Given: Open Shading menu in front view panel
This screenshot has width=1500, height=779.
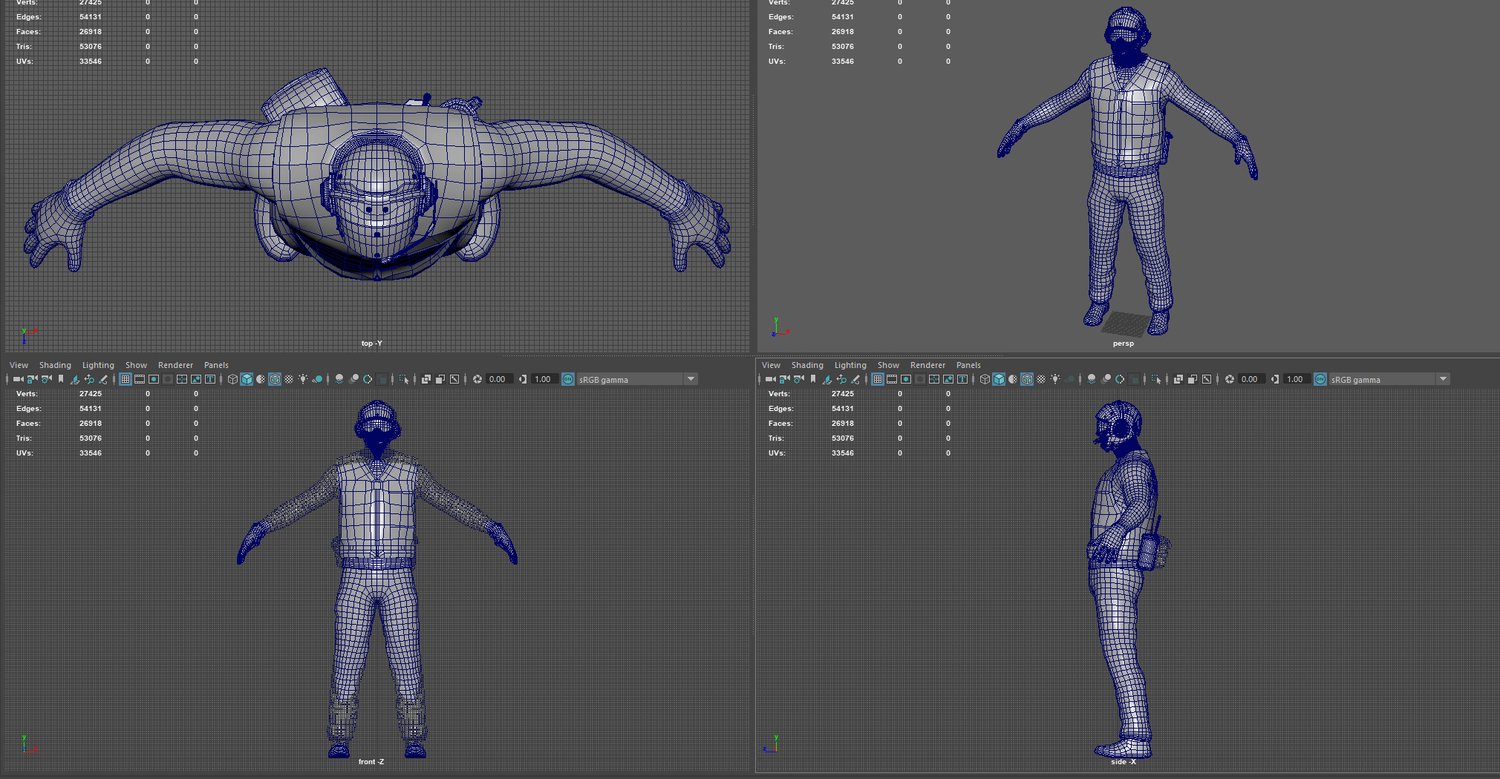Looking at the screenshot, I should [55, 365].
